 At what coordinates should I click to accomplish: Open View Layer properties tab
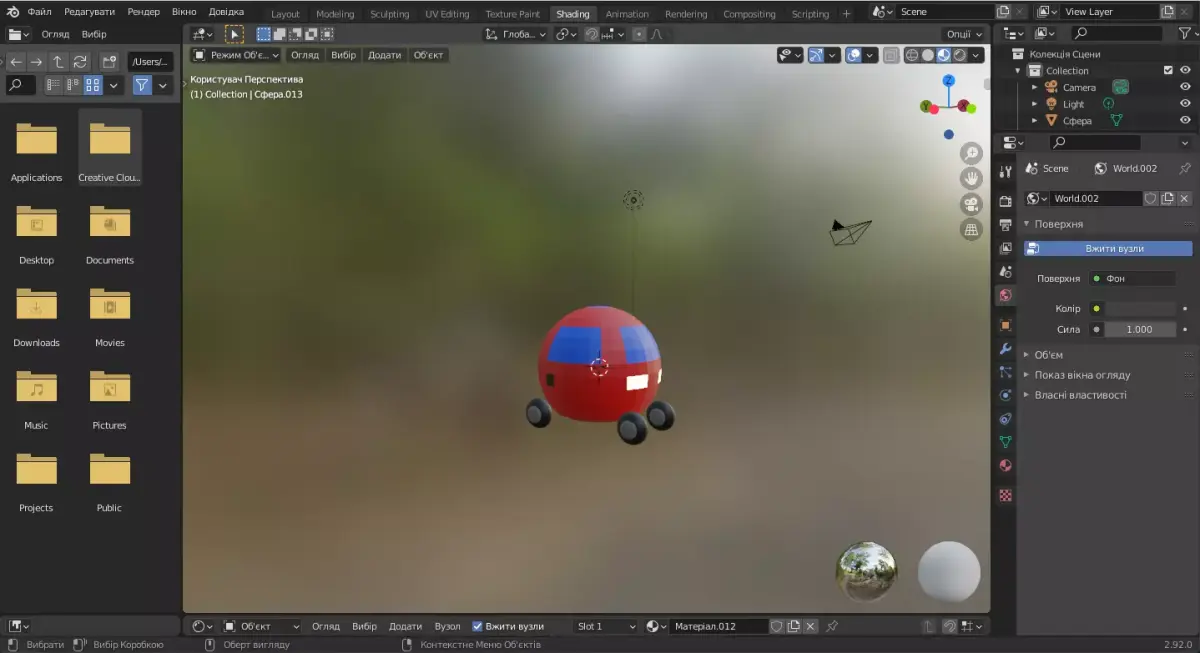1005,248
